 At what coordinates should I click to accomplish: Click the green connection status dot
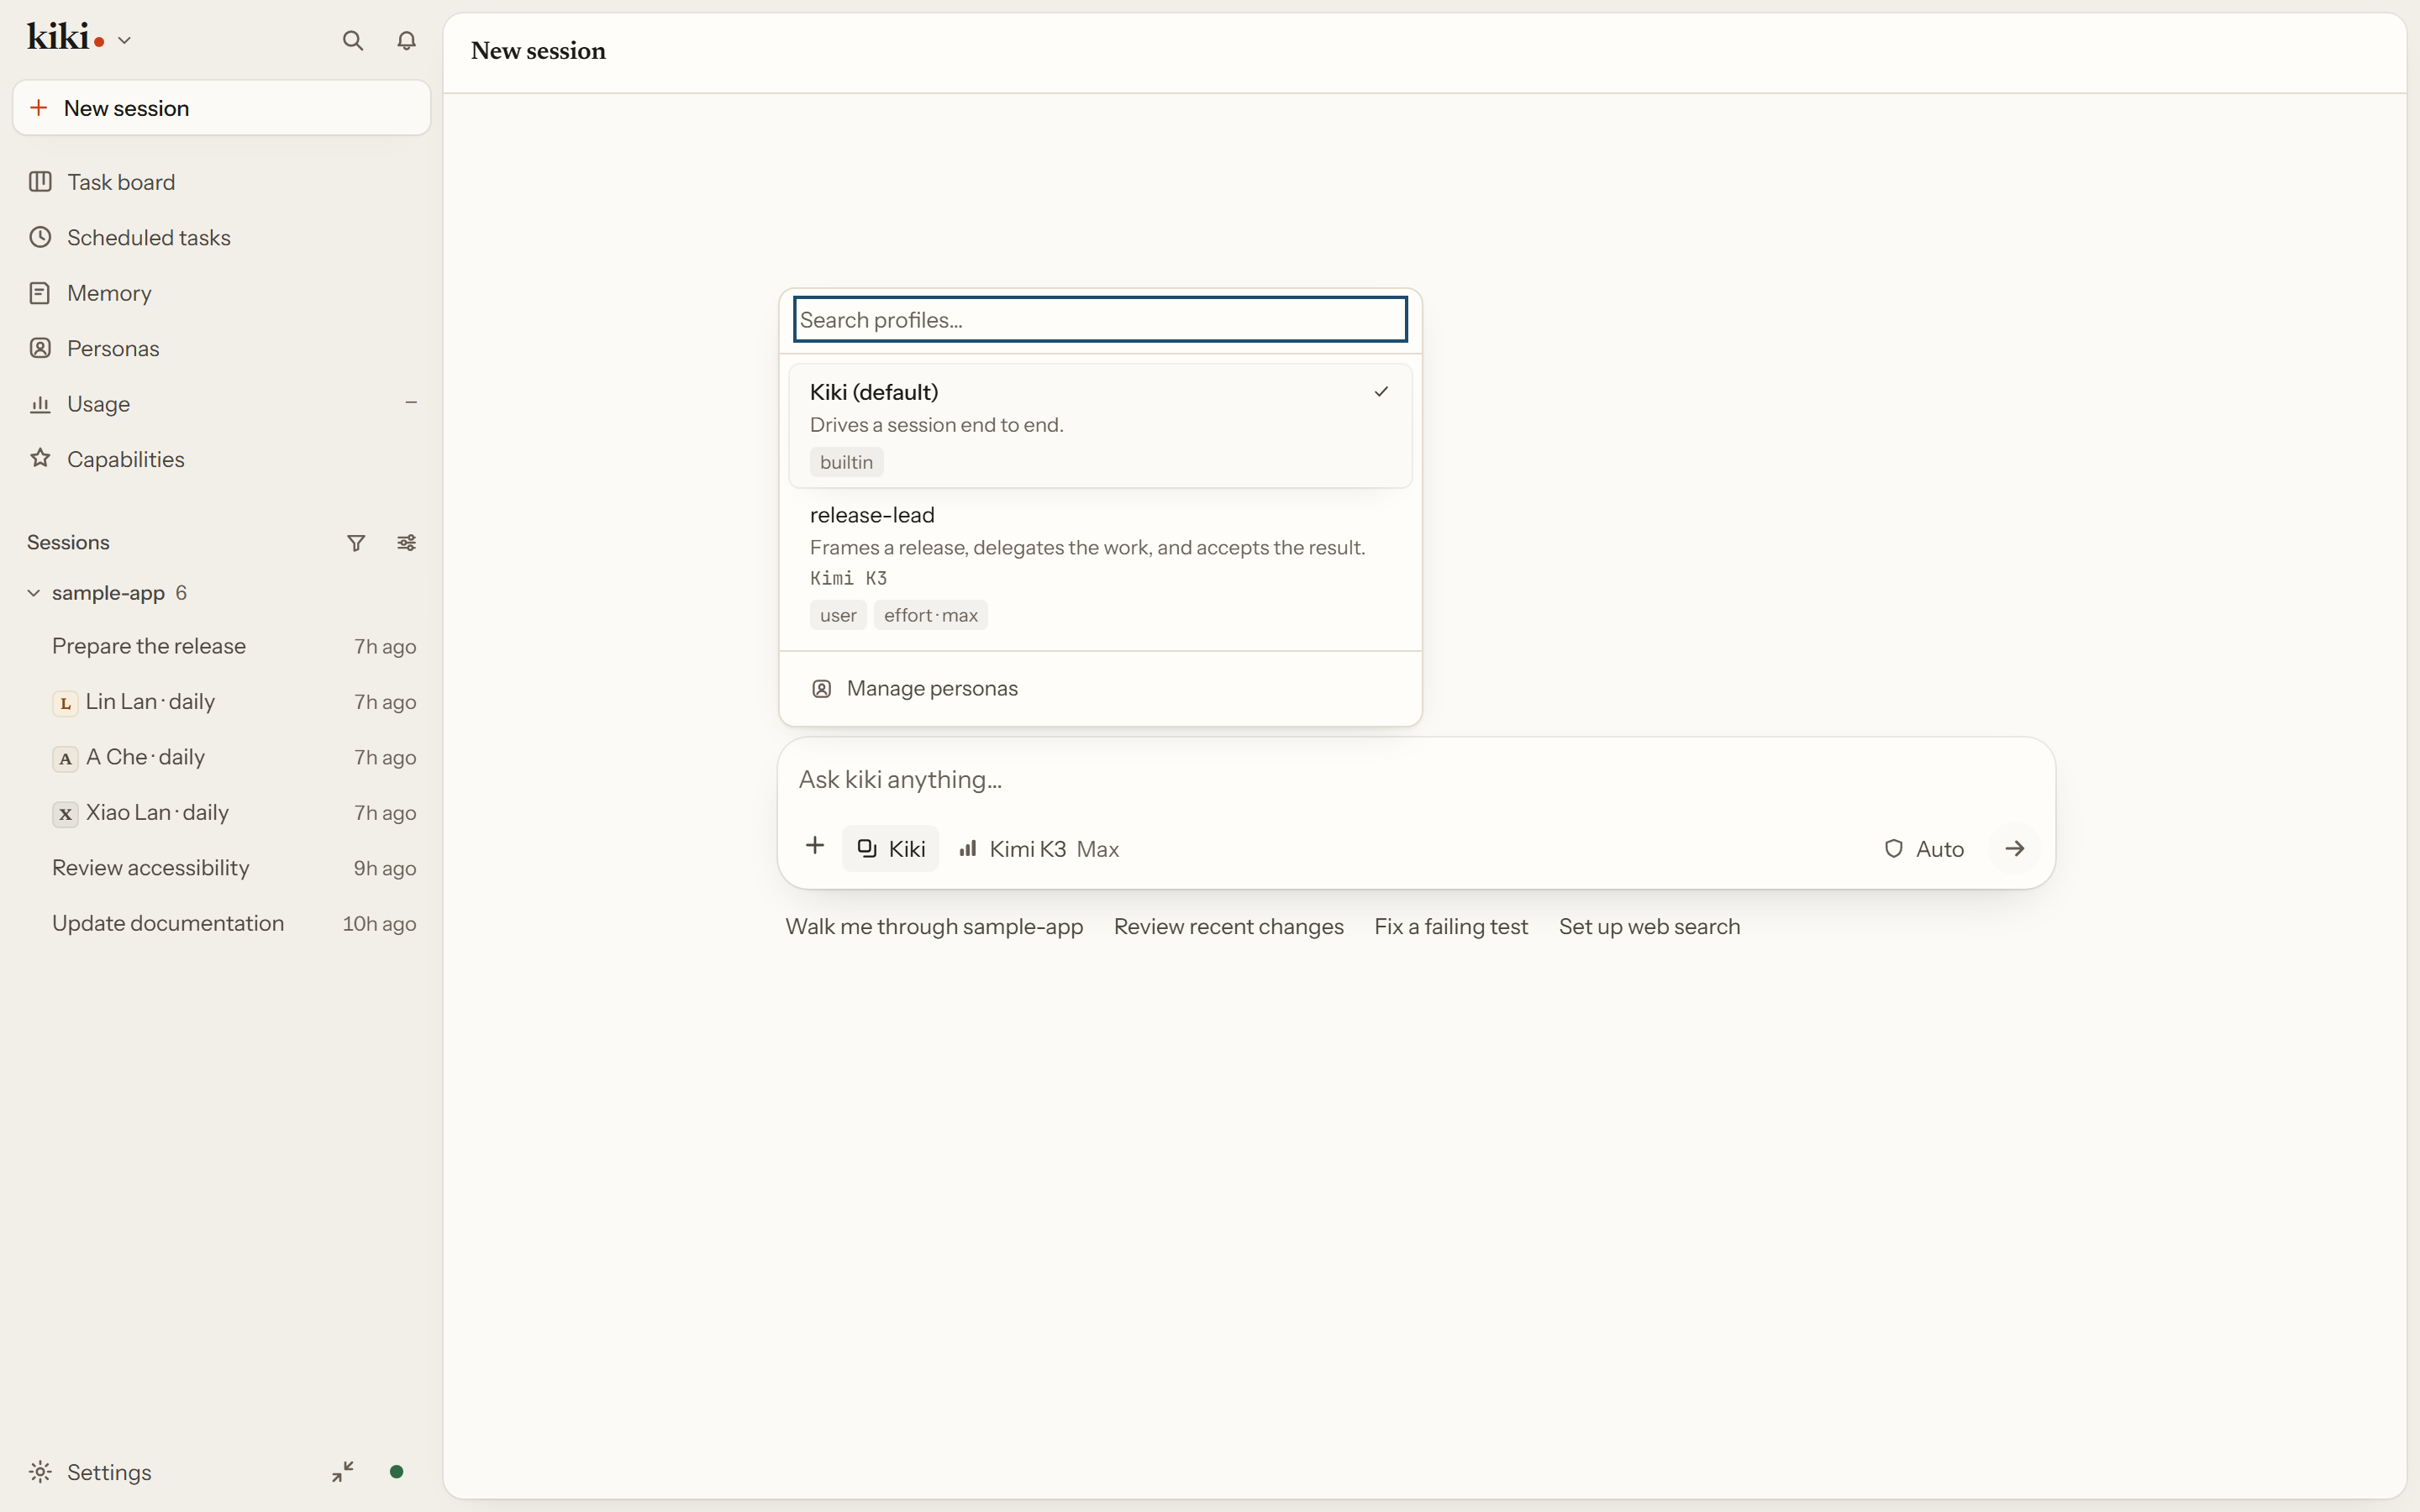397,1472
